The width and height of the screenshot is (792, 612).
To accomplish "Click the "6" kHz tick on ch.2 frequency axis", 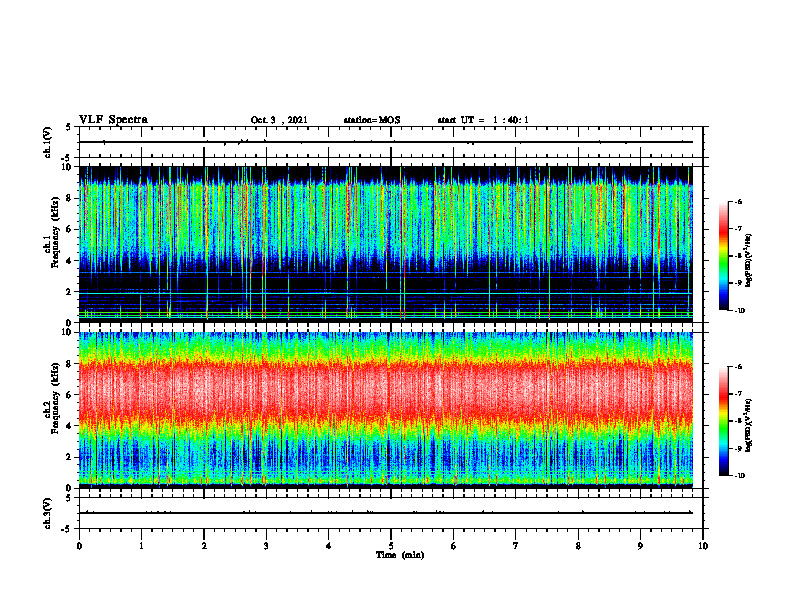I will pyautogui.click(x=70, y=395).
